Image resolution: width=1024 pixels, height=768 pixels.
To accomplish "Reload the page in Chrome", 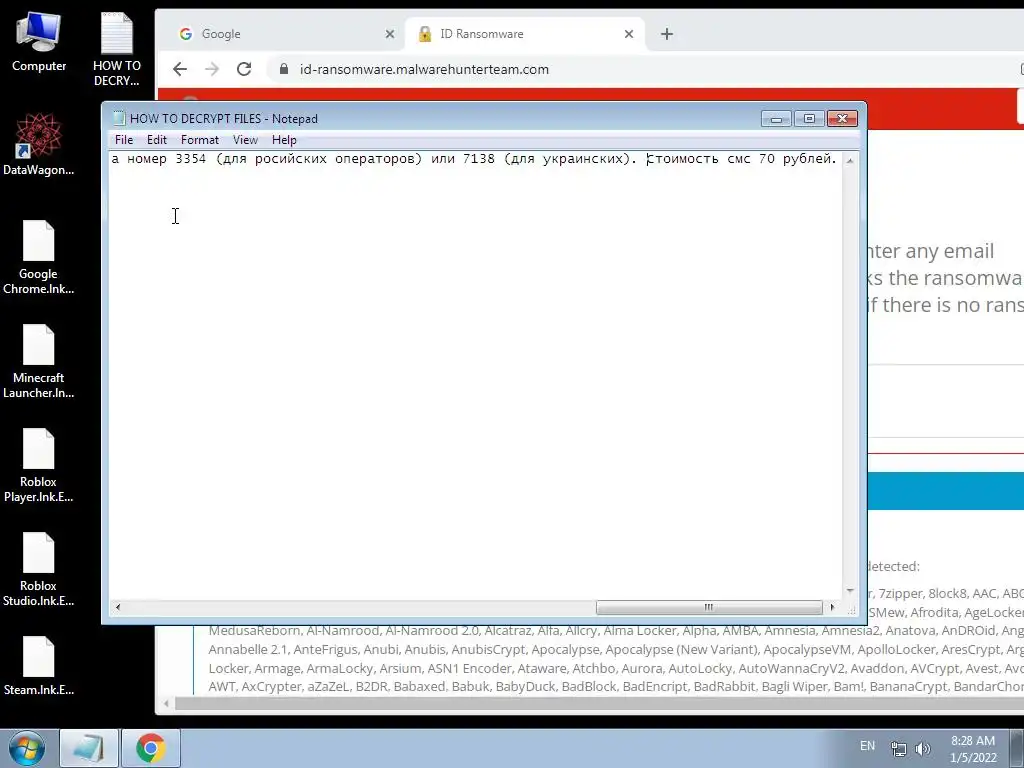I will 244,69.
